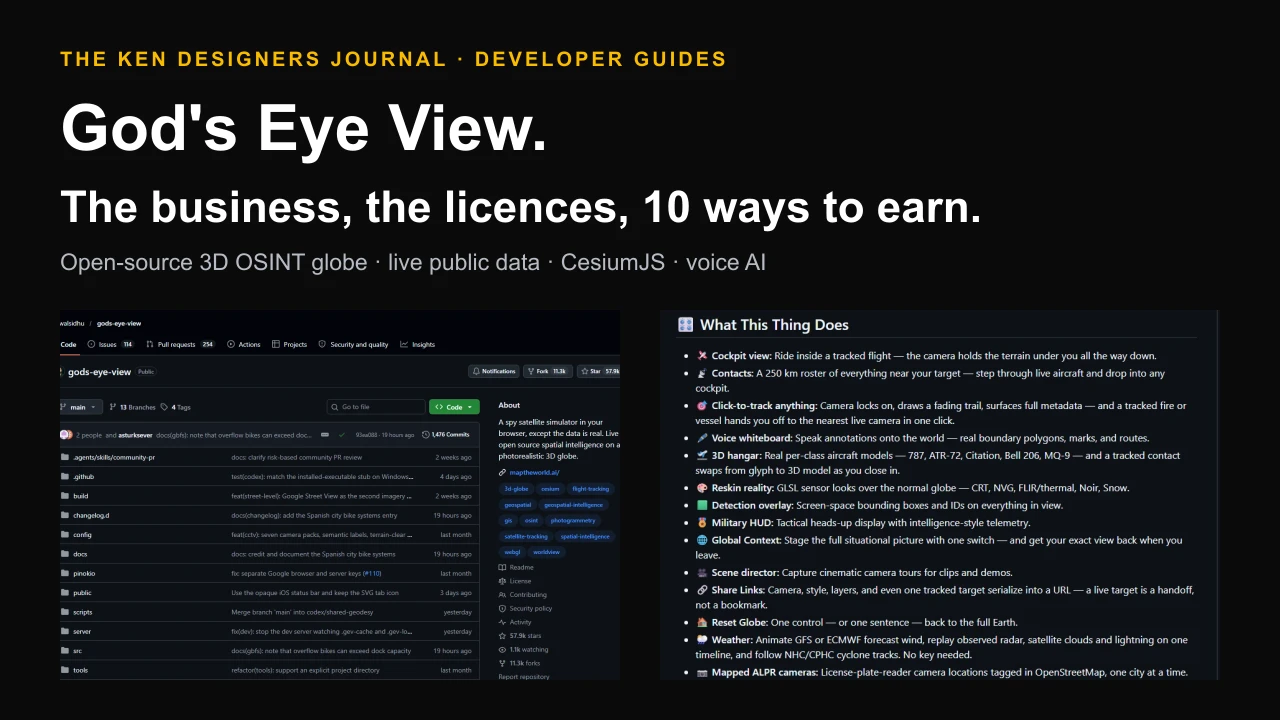
Task: Open the docs folder
Action: pos(80,554)
